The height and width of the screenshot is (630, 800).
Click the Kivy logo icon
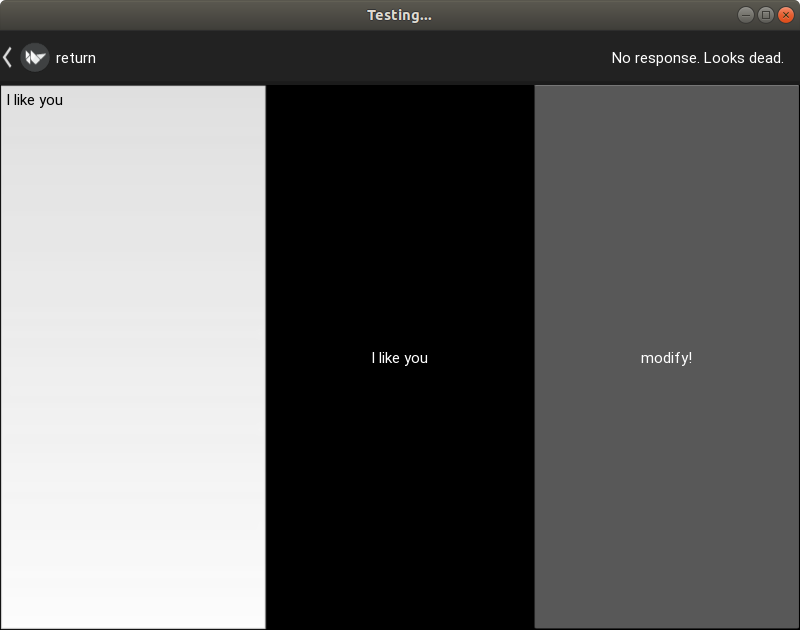35,58
